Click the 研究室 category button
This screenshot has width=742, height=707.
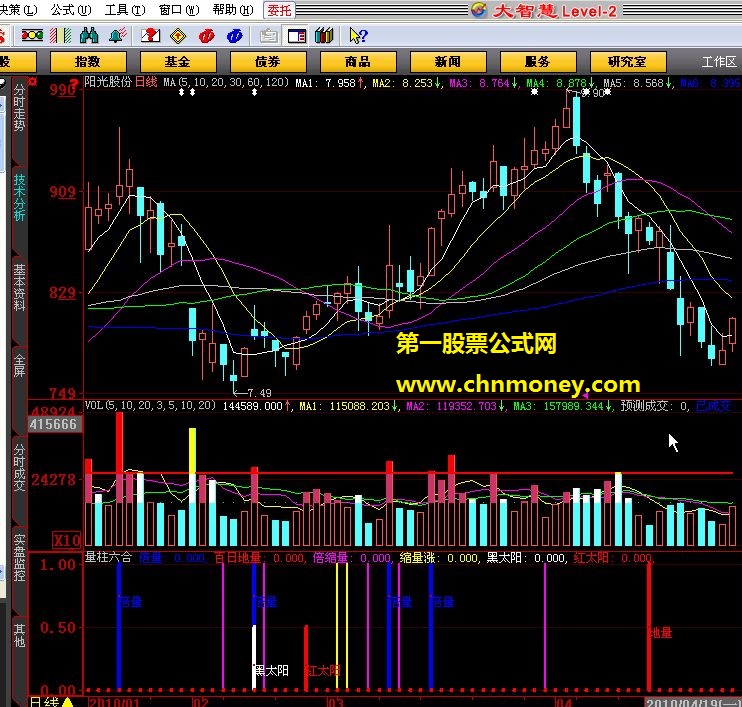pyautogui.click(x=628, y=62)
